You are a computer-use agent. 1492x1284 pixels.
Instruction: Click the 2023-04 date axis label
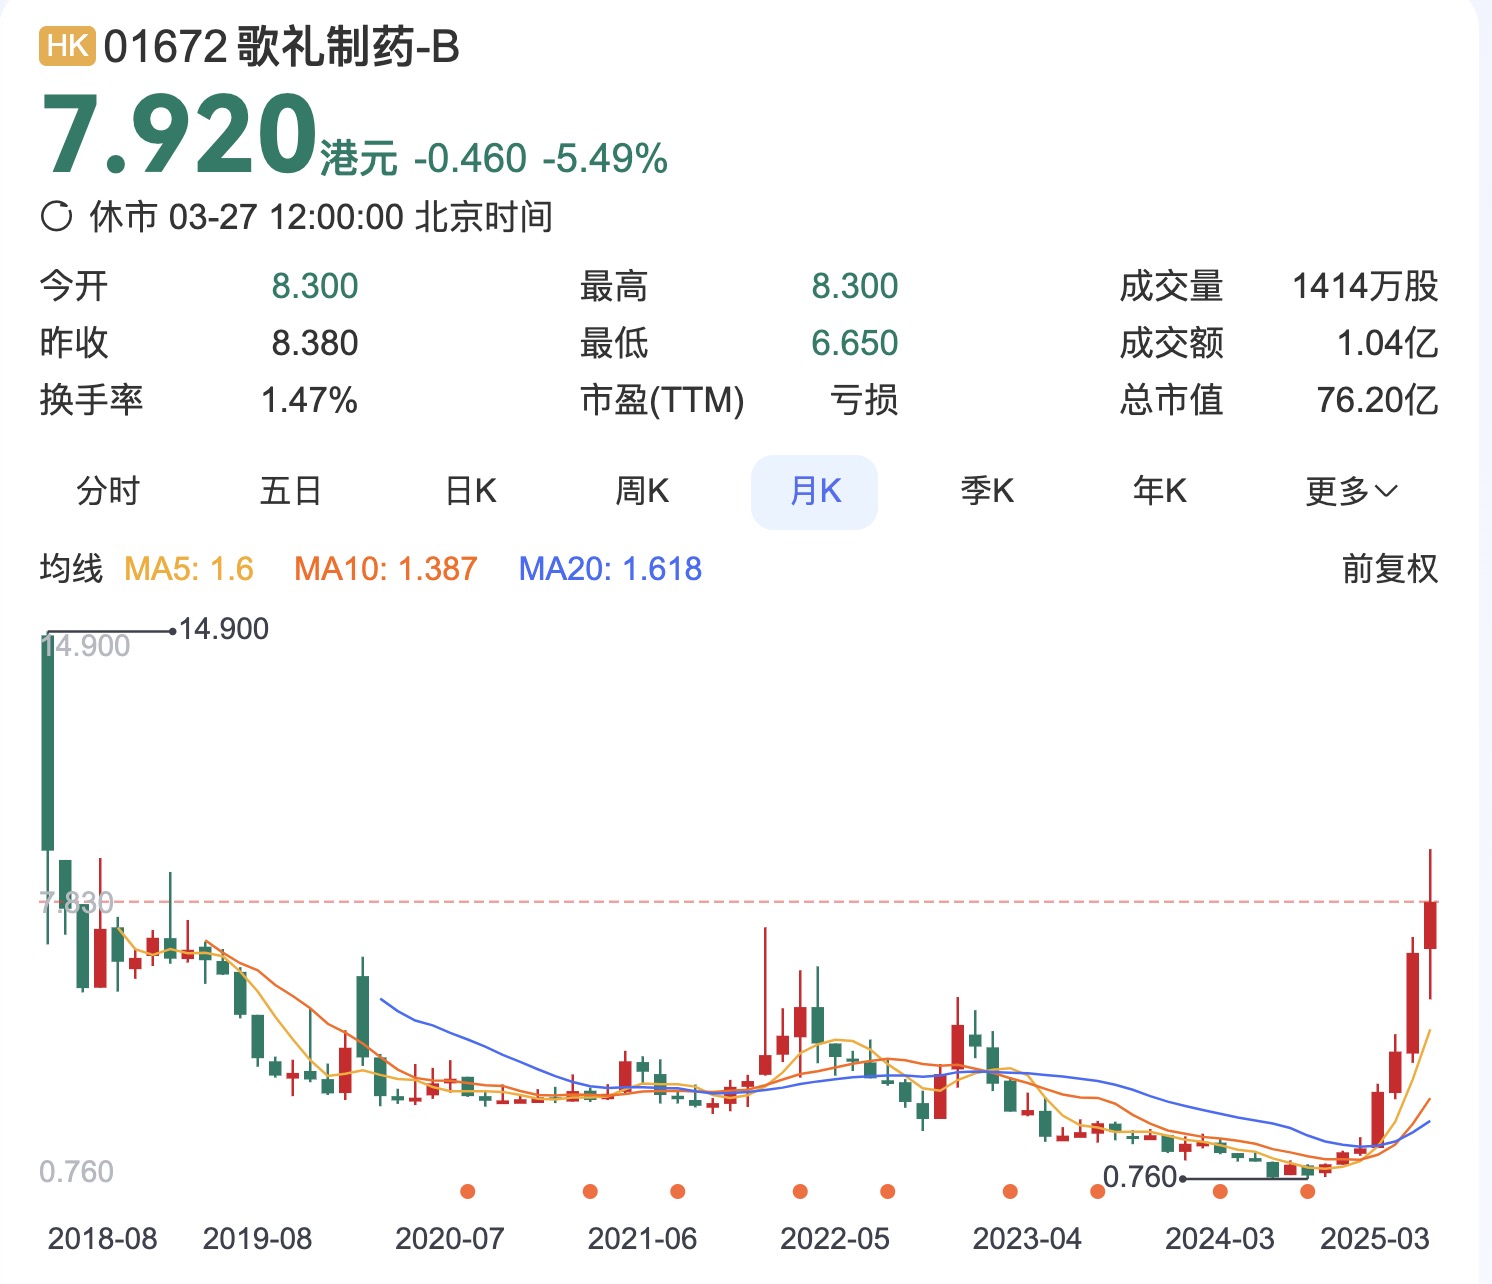1027,1239
